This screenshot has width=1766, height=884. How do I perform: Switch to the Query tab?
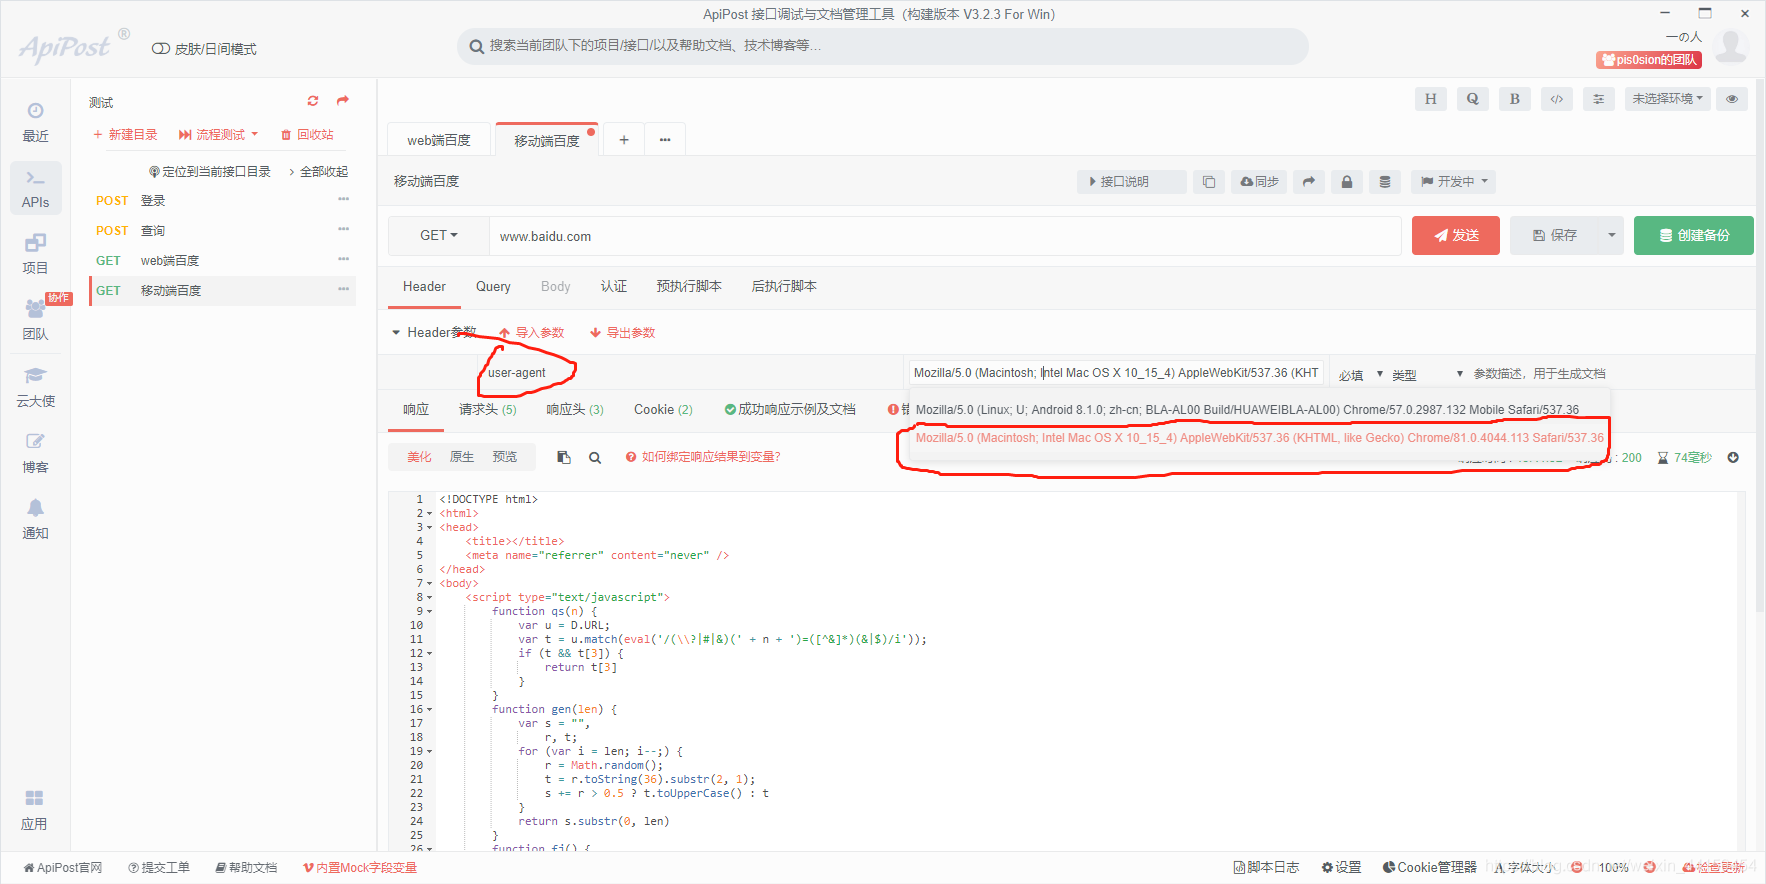tap(493, 286)
